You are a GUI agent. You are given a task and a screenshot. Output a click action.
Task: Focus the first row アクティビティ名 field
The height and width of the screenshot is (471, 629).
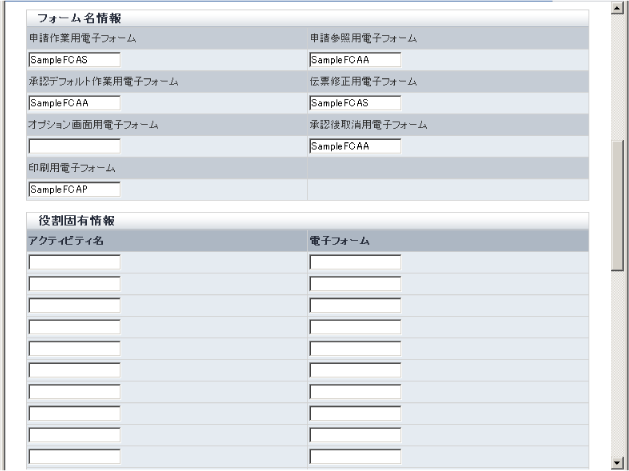(74, 262)
